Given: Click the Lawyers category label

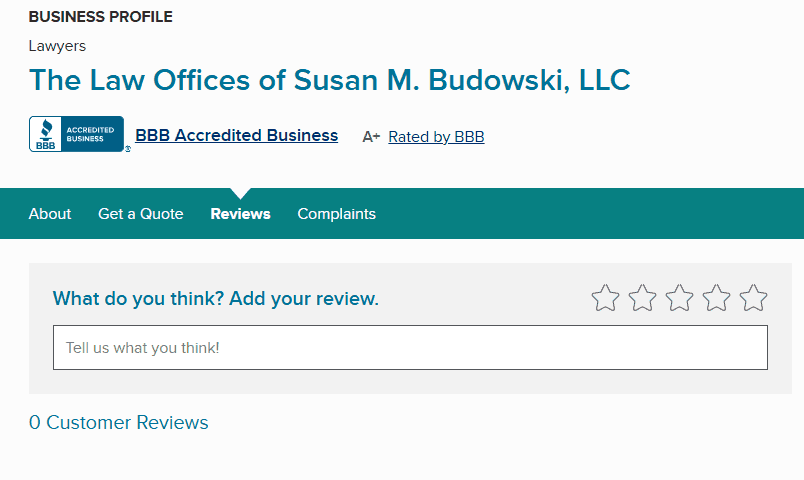Looking at the screenshot, I should (57, 46).
